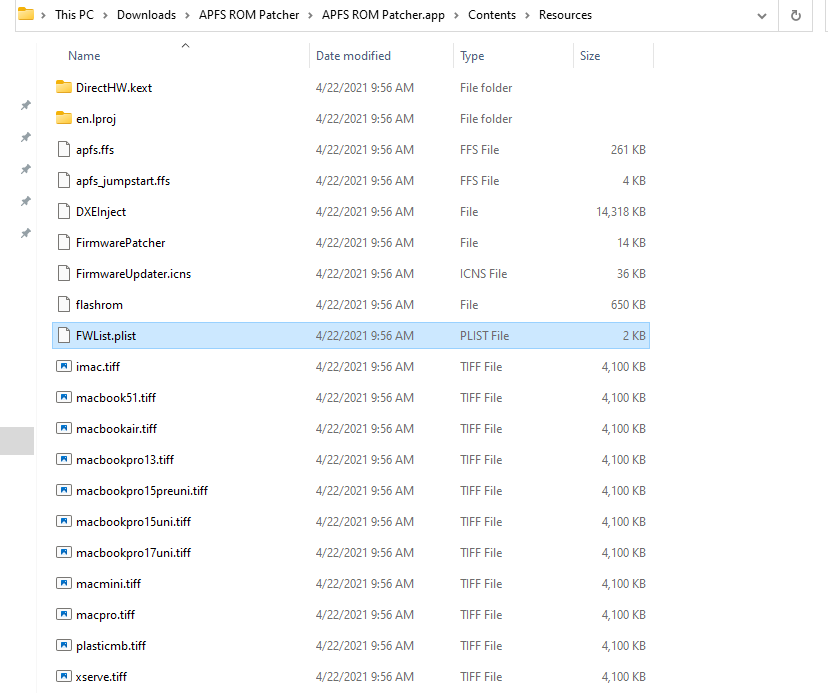Click the FWList.plist file name
The width and height of the screenshot is (828, 699).
pyautogui.click(x=106, y=336)
